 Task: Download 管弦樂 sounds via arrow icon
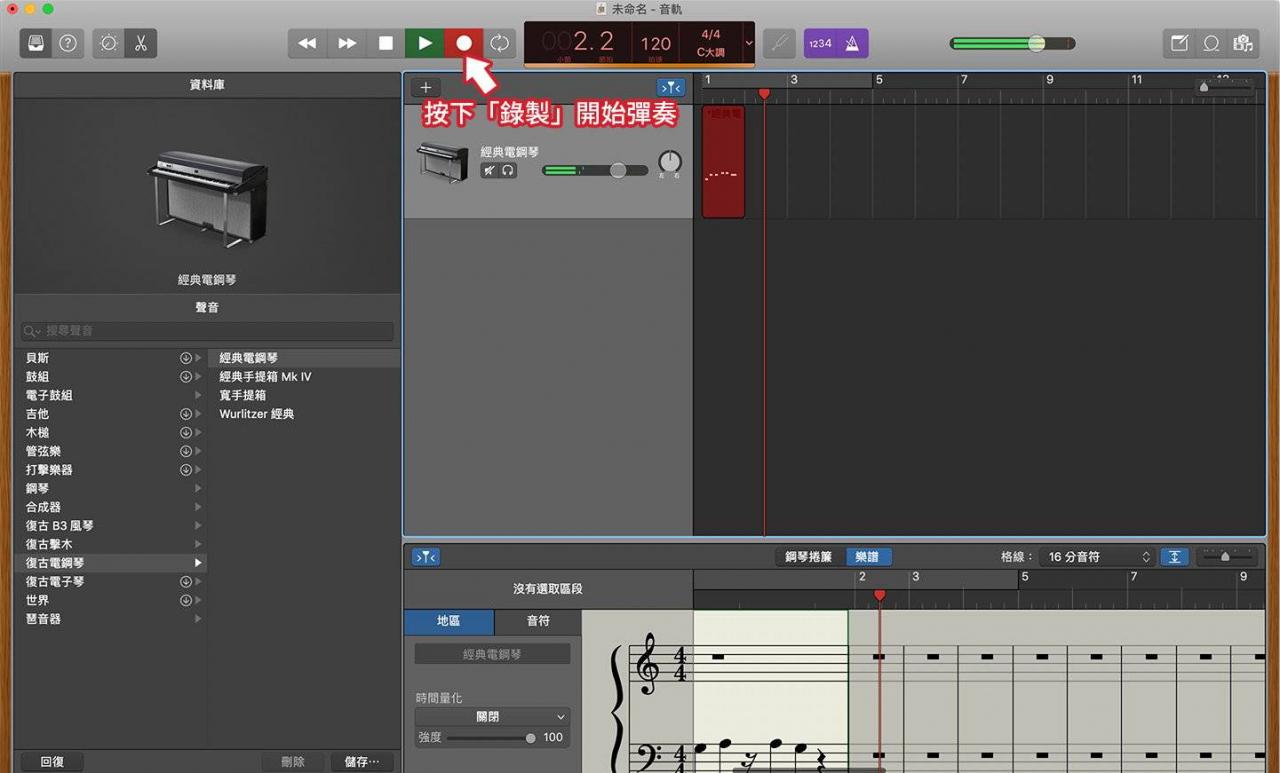tap(185, 451)
